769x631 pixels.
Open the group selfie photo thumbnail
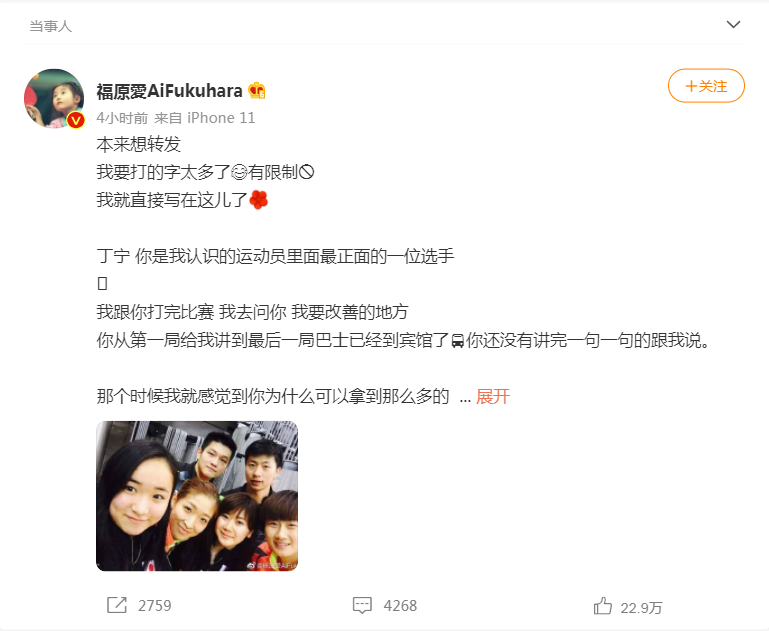[x=197, y=496]
